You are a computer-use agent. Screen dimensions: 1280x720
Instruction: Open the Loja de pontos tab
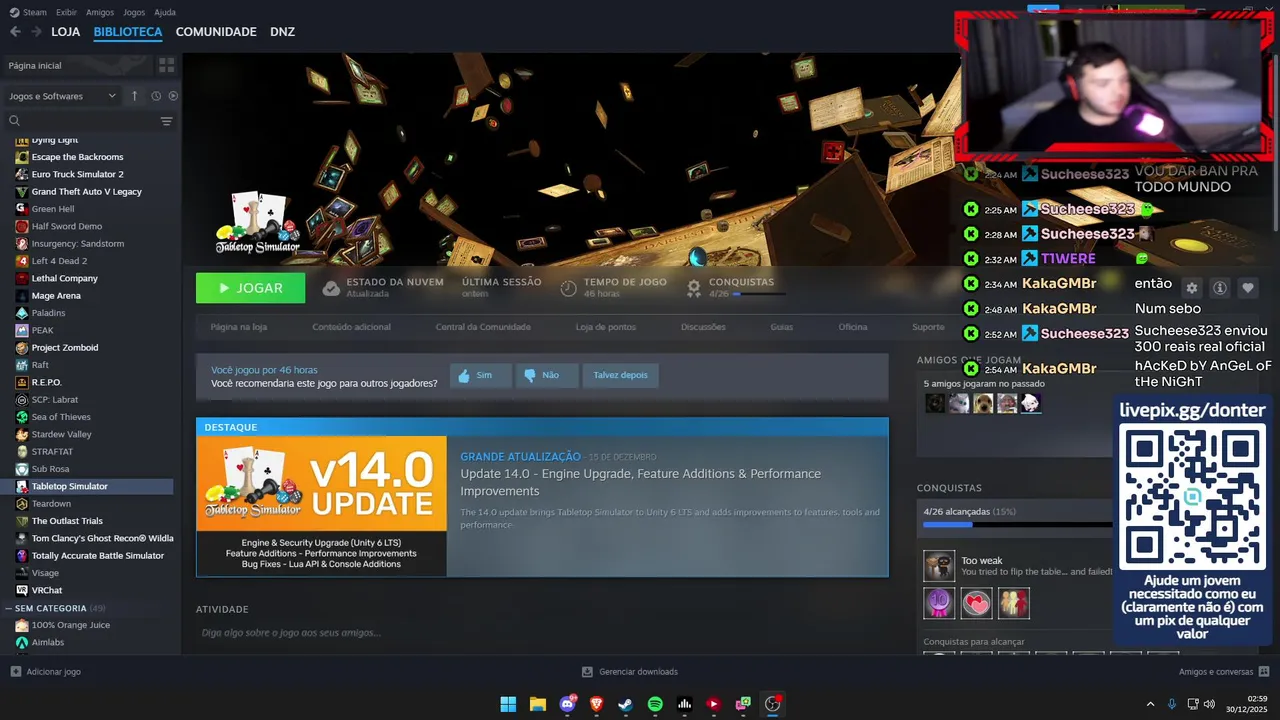pos(606,327)
